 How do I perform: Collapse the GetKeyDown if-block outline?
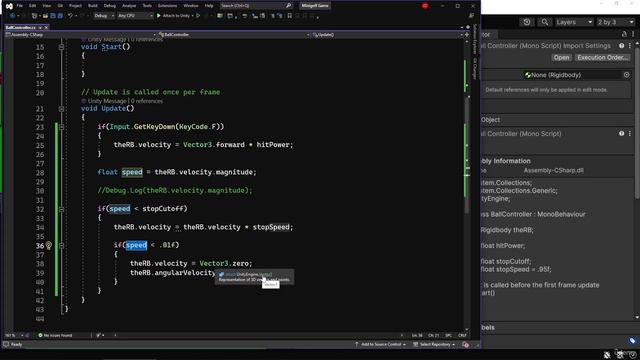(61, 127)
